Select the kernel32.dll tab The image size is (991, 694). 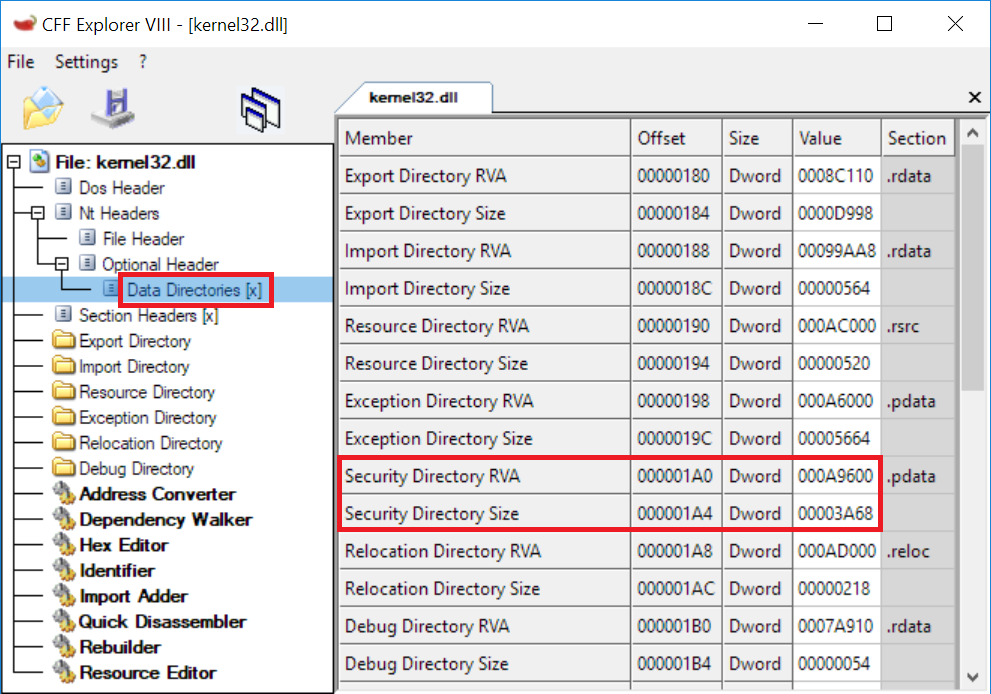[414, 97]
